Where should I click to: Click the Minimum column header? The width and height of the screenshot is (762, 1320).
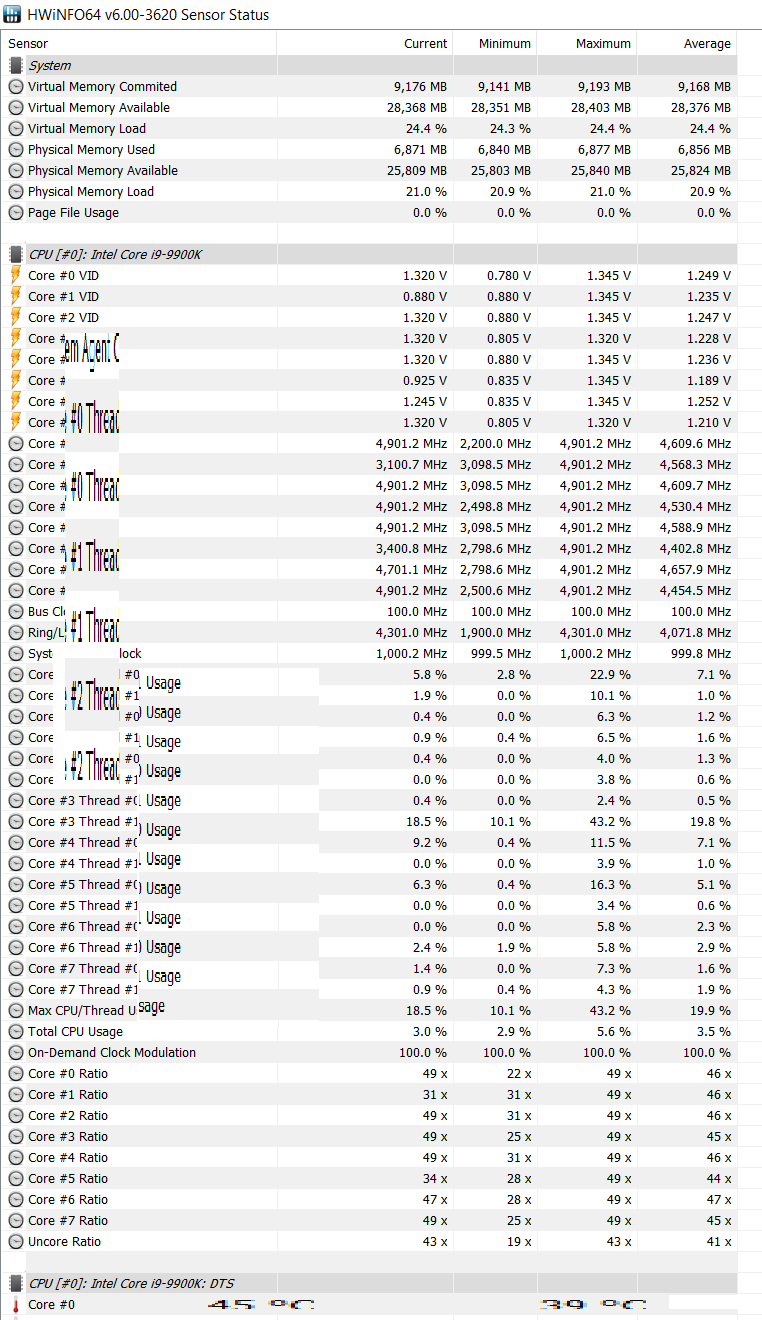pyautogui.click(x=504, y=43)
